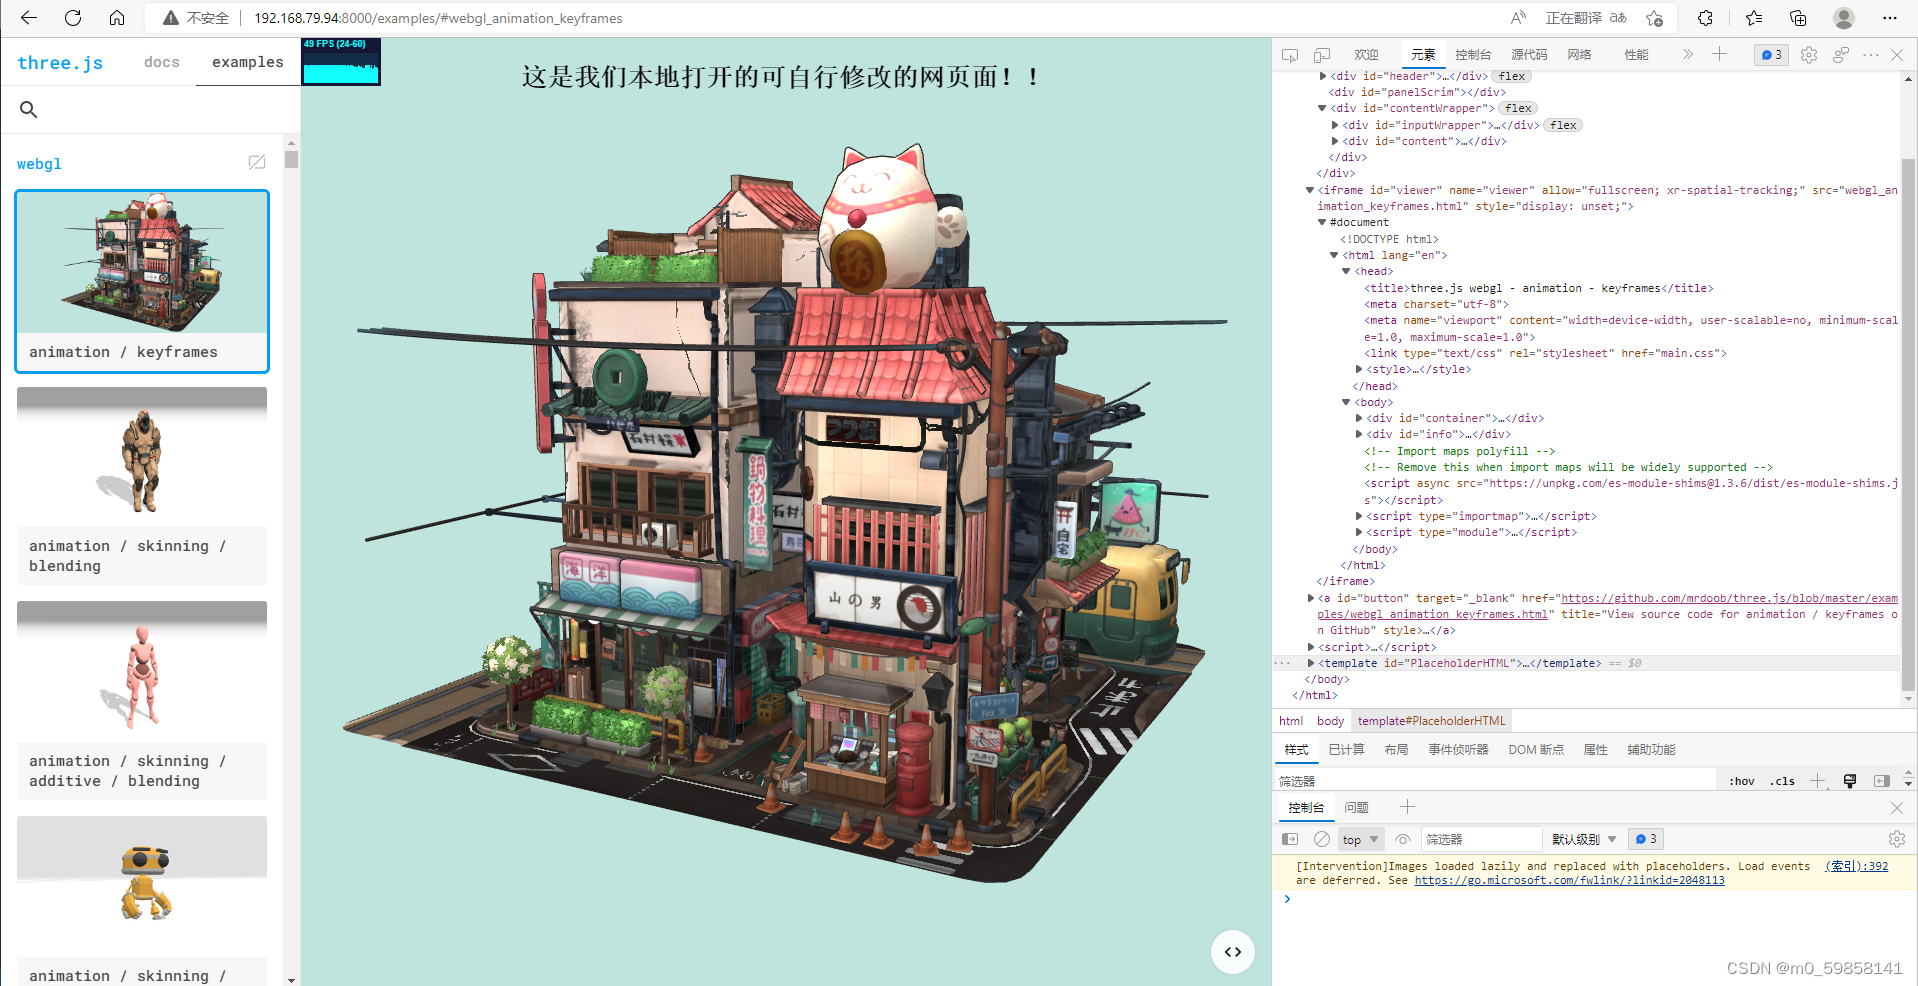This screenshot has height=986, width=1918.
Task: Activate the inspect element picker in DevTools
Action: coord(1289,55)
